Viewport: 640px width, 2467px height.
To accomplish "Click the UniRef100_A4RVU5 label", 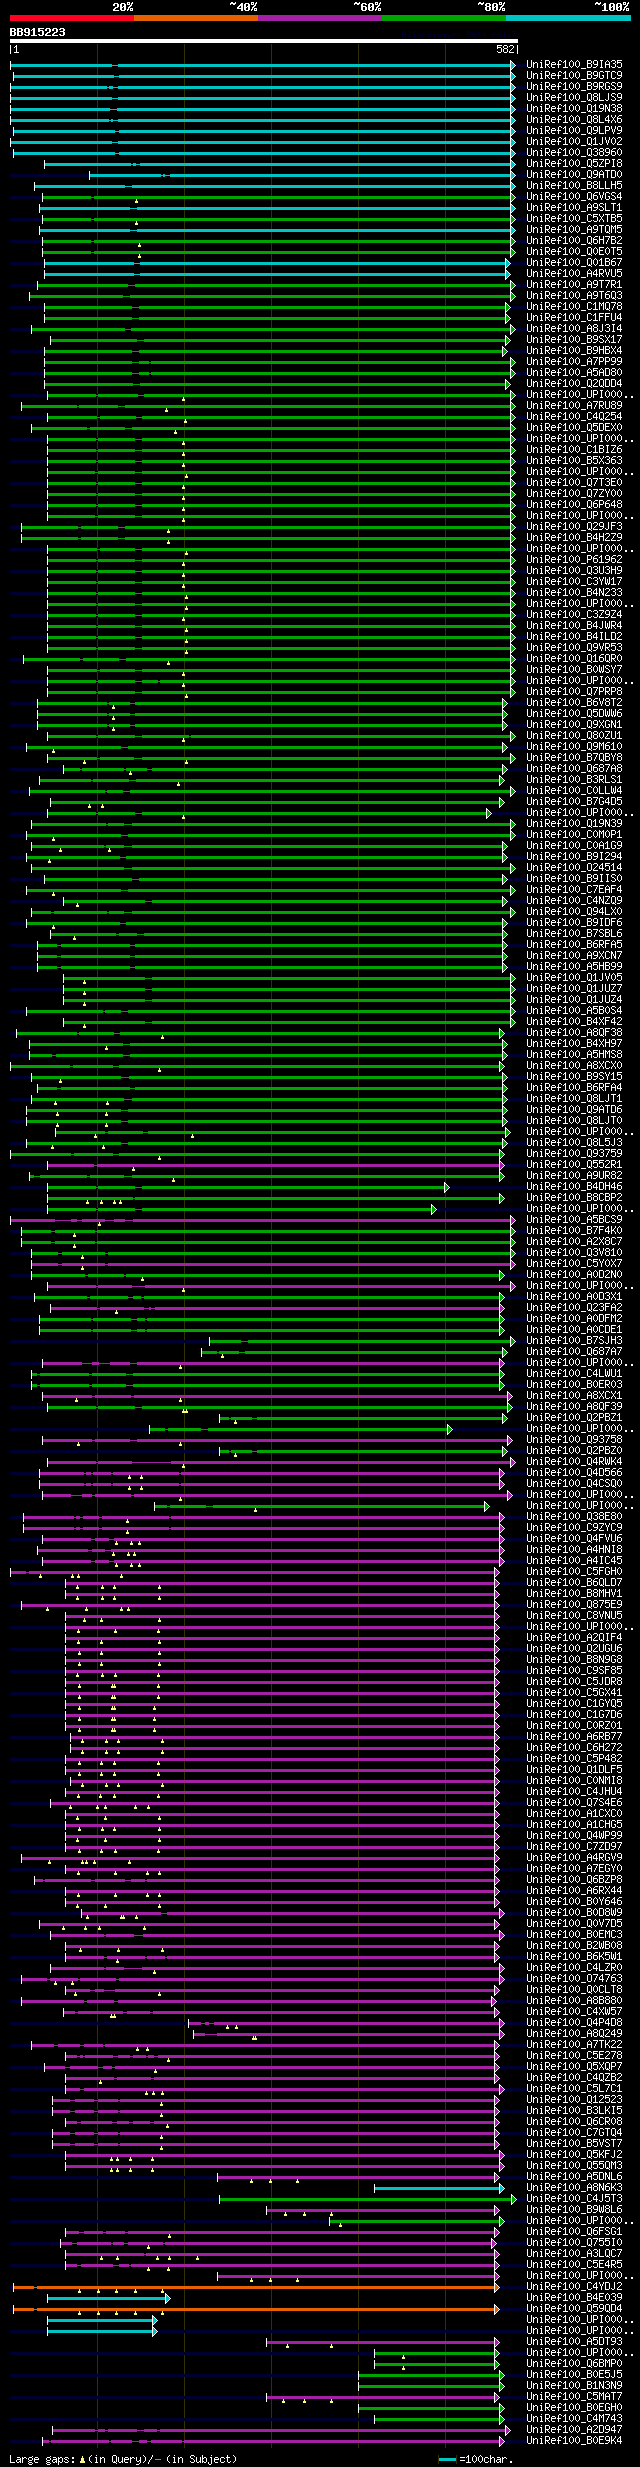I will [574, 274].
